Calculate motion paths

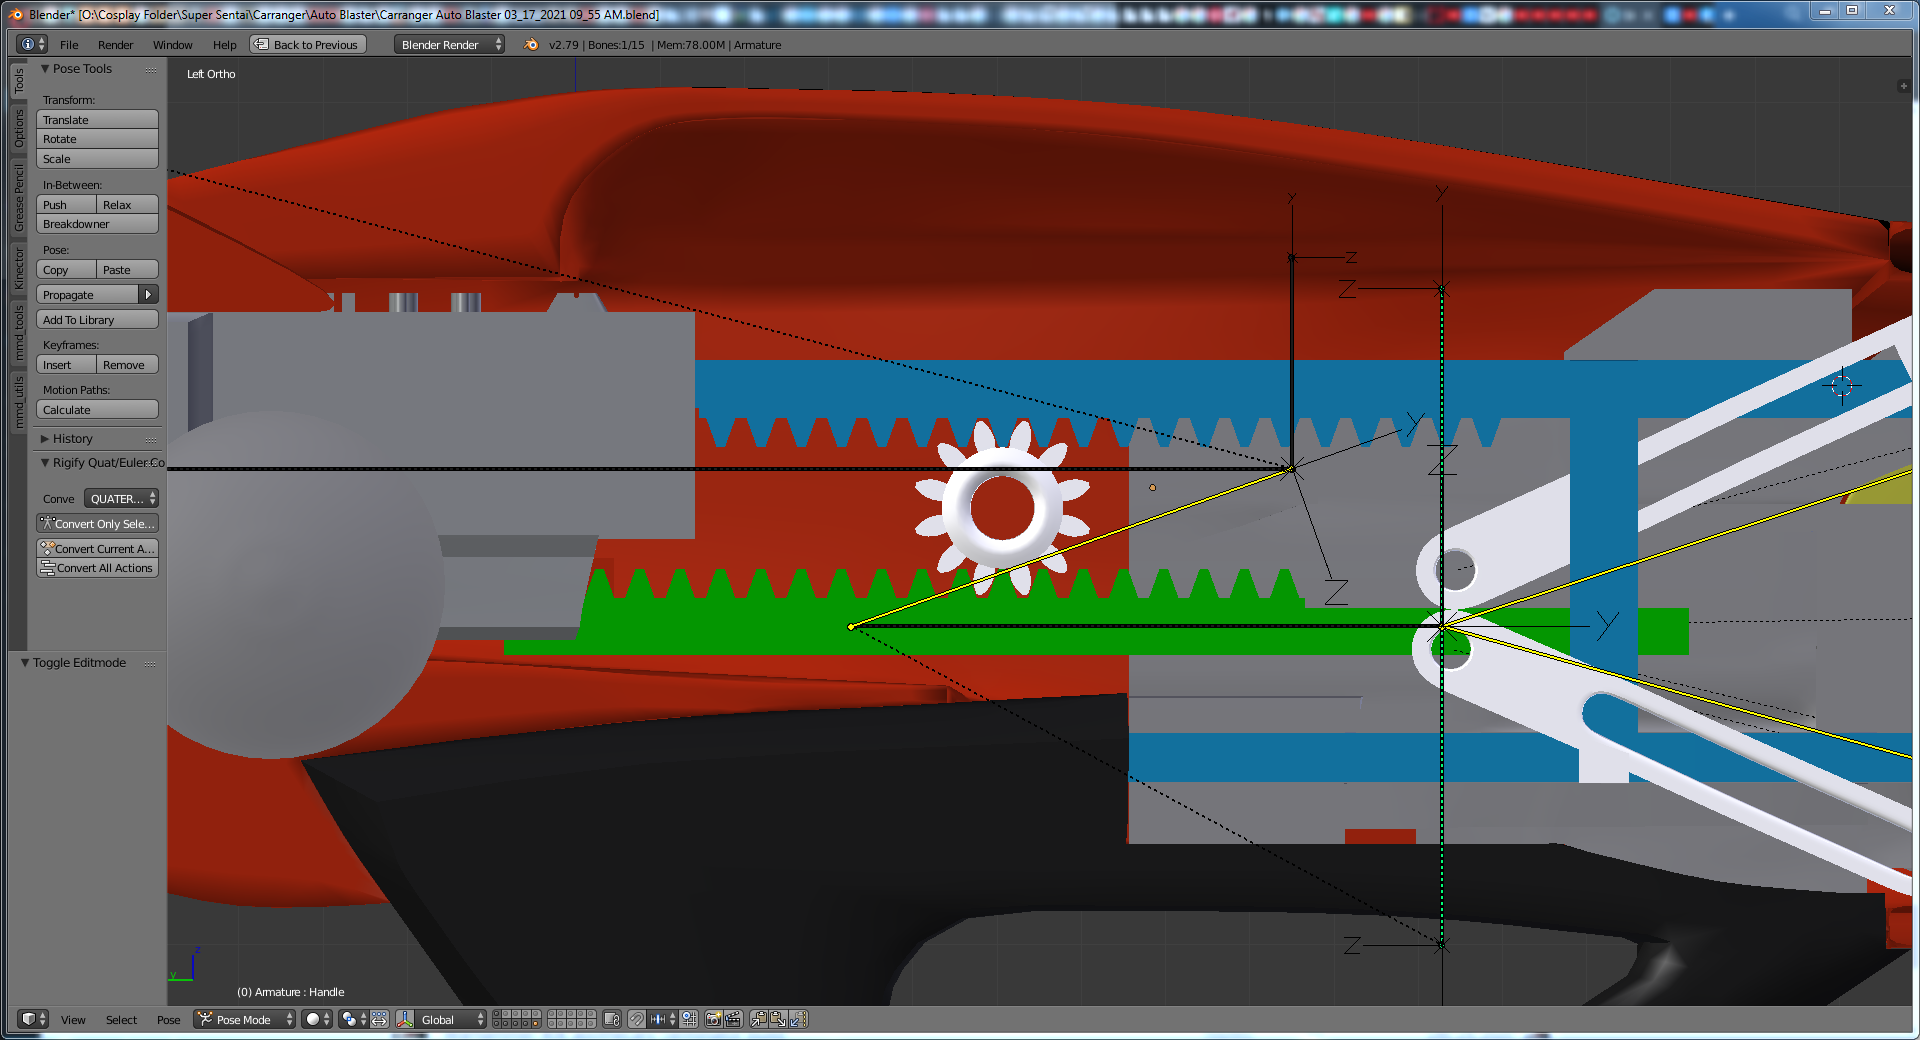97,409
